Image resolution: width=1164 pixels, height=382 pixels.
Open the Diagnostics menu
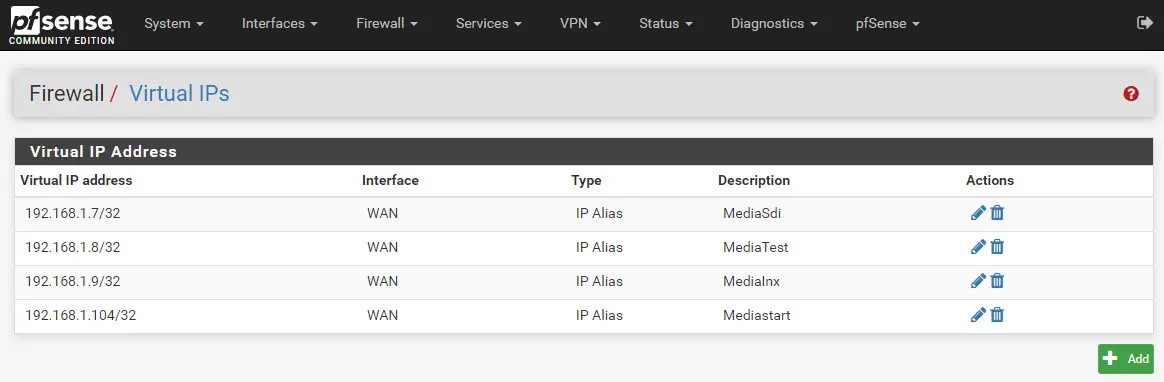coord(774,24)
